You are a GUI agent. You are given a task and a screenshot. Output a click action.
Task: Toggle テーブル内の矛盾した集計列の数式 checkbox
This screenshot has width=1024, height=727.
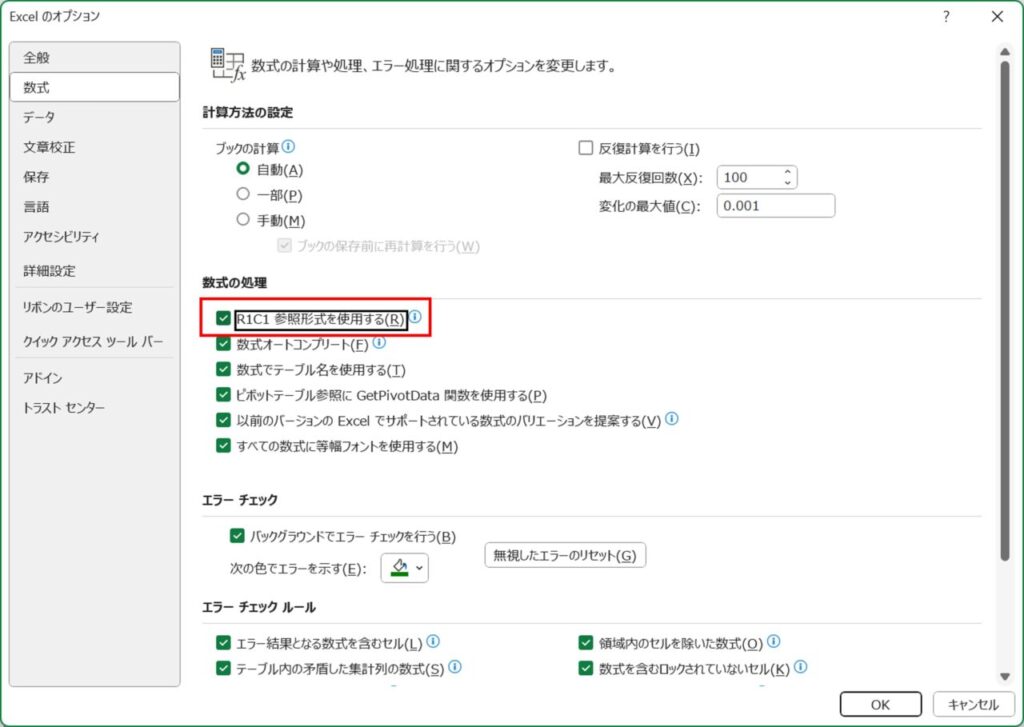tap(223, 668)
